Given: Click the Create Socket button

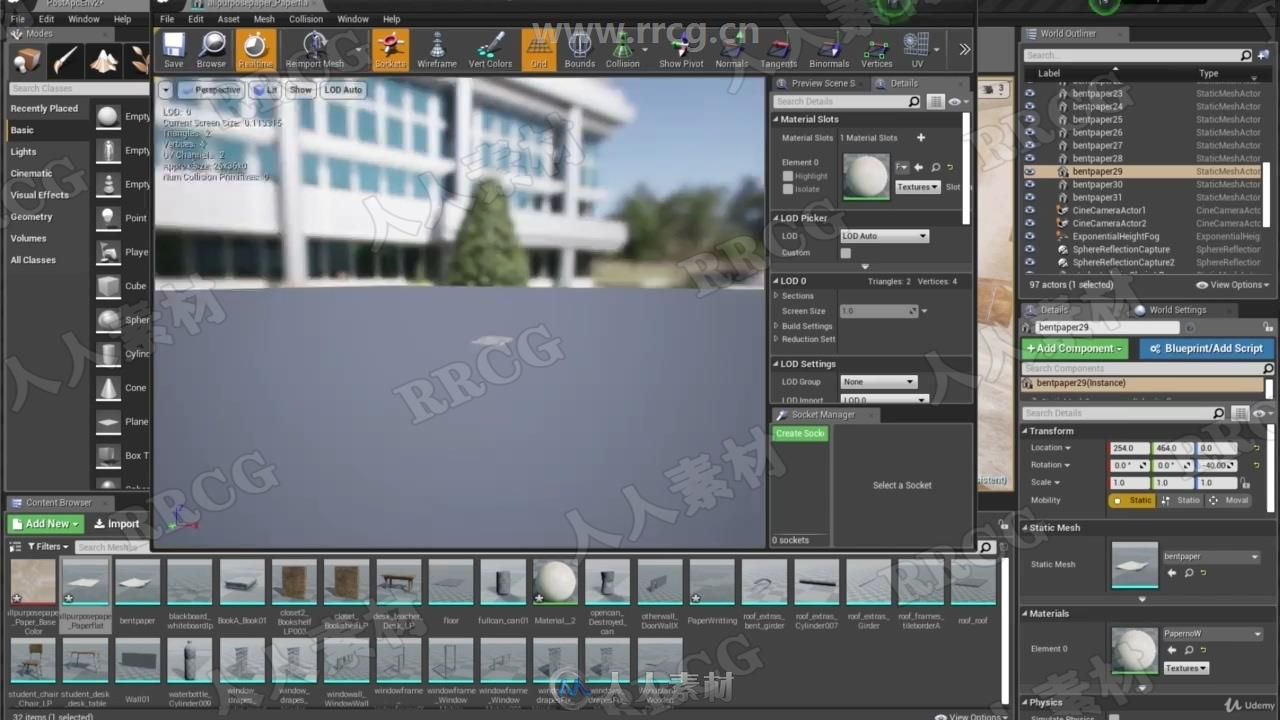Looking at the screenshot, I should [800, 433].
